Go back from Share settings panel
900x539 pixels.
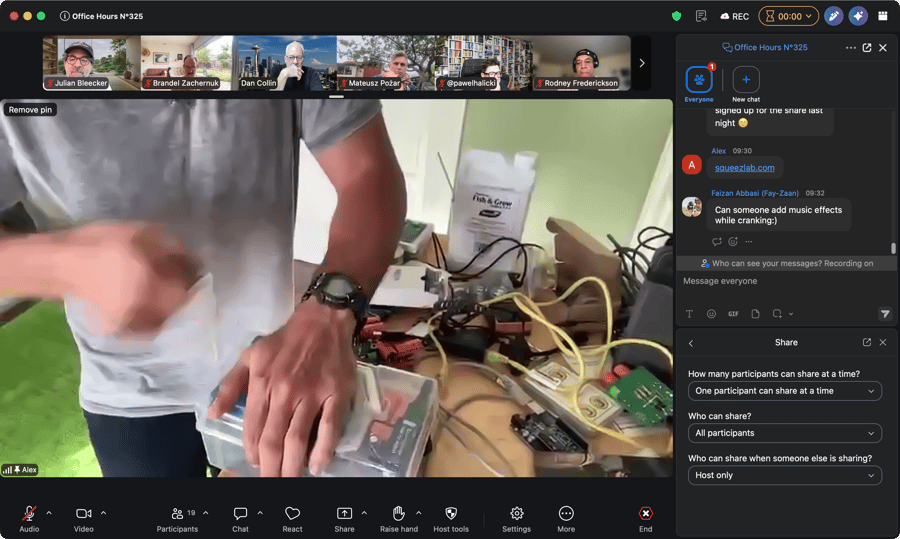691,343
